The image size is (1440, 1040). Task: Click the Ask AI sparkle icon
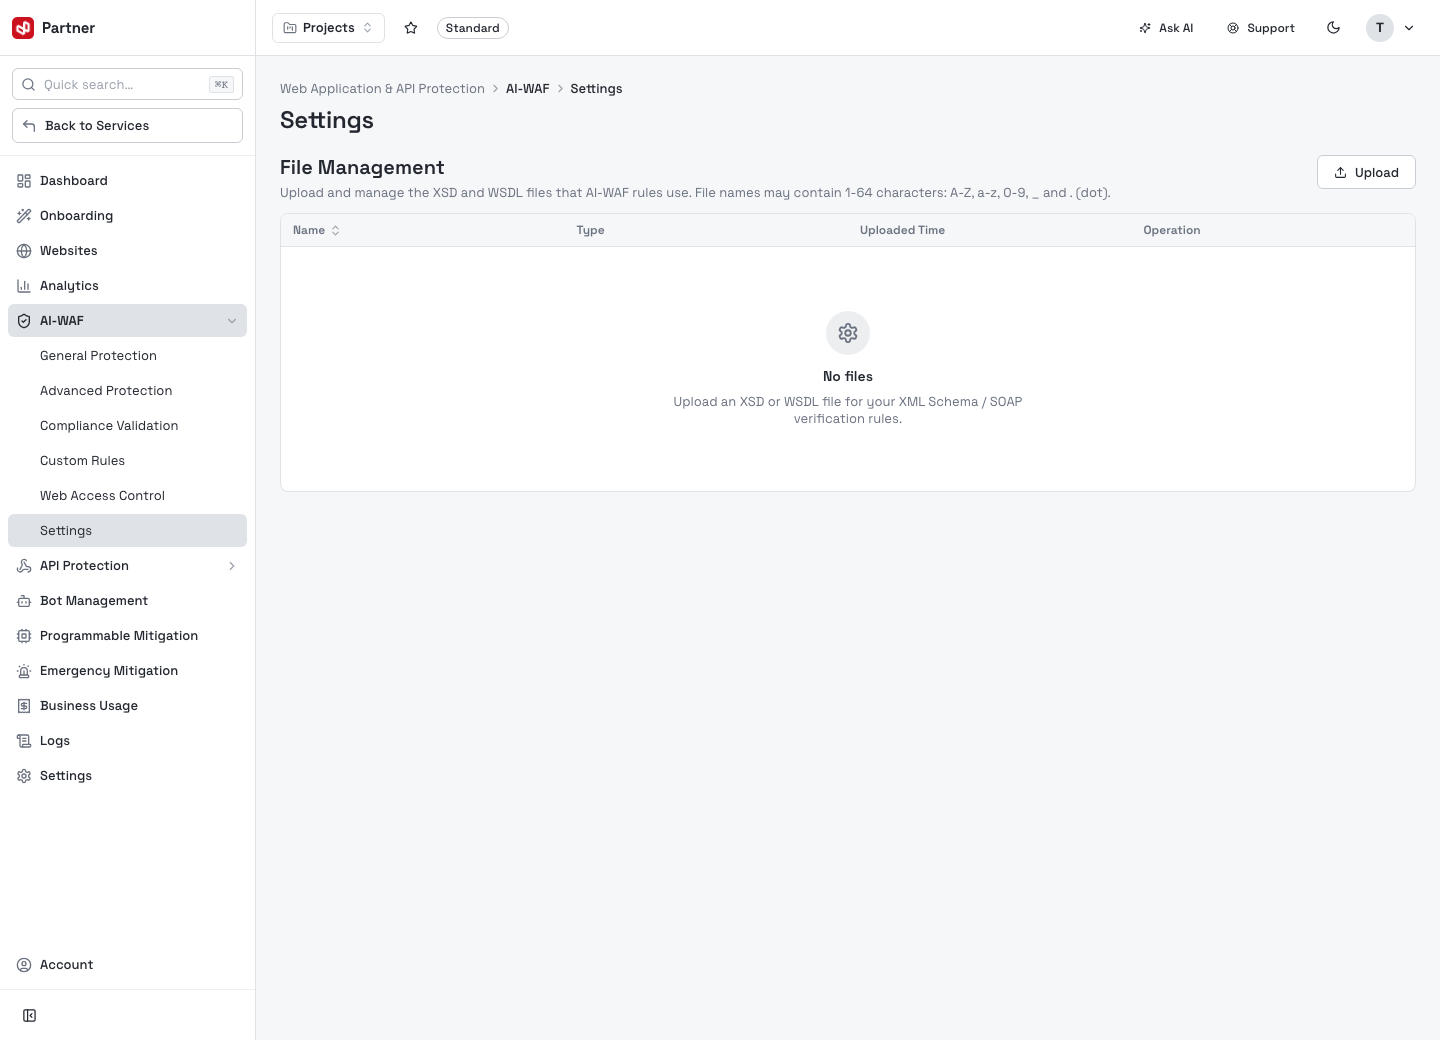tap(1145, 28)
